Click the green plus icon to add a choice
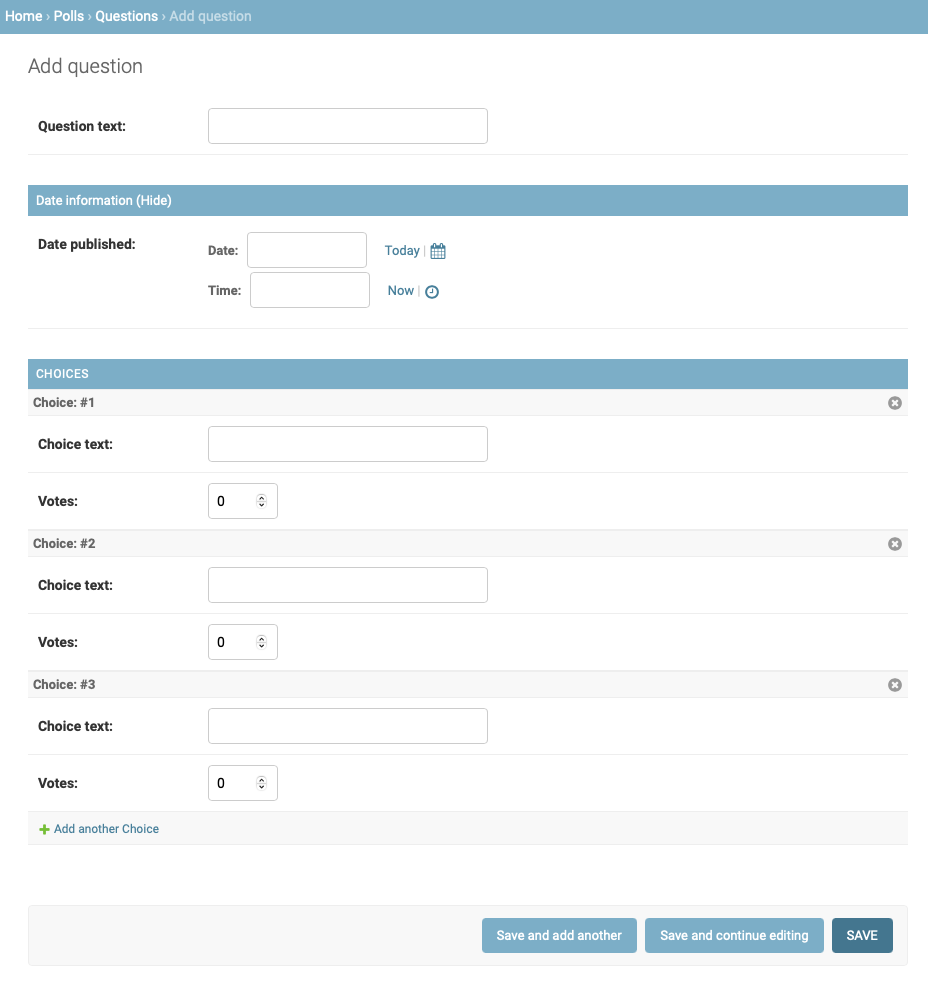Image resolution: width=928 pixels, height=982 pixels. point(44,828)
